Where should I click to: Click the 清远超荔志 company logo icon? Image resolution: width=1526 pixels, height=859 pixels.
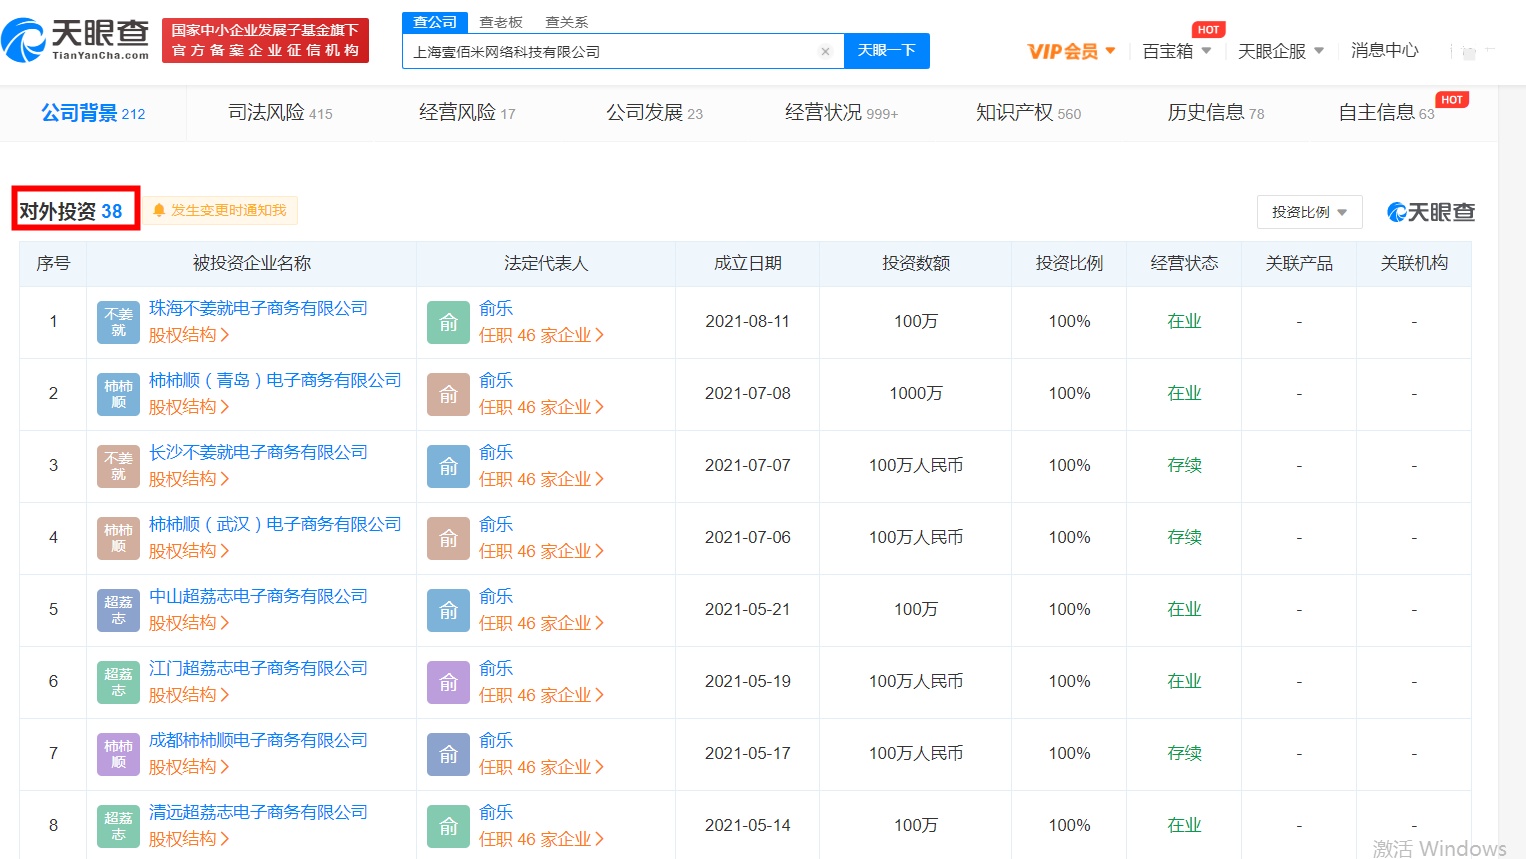(118, 826)
